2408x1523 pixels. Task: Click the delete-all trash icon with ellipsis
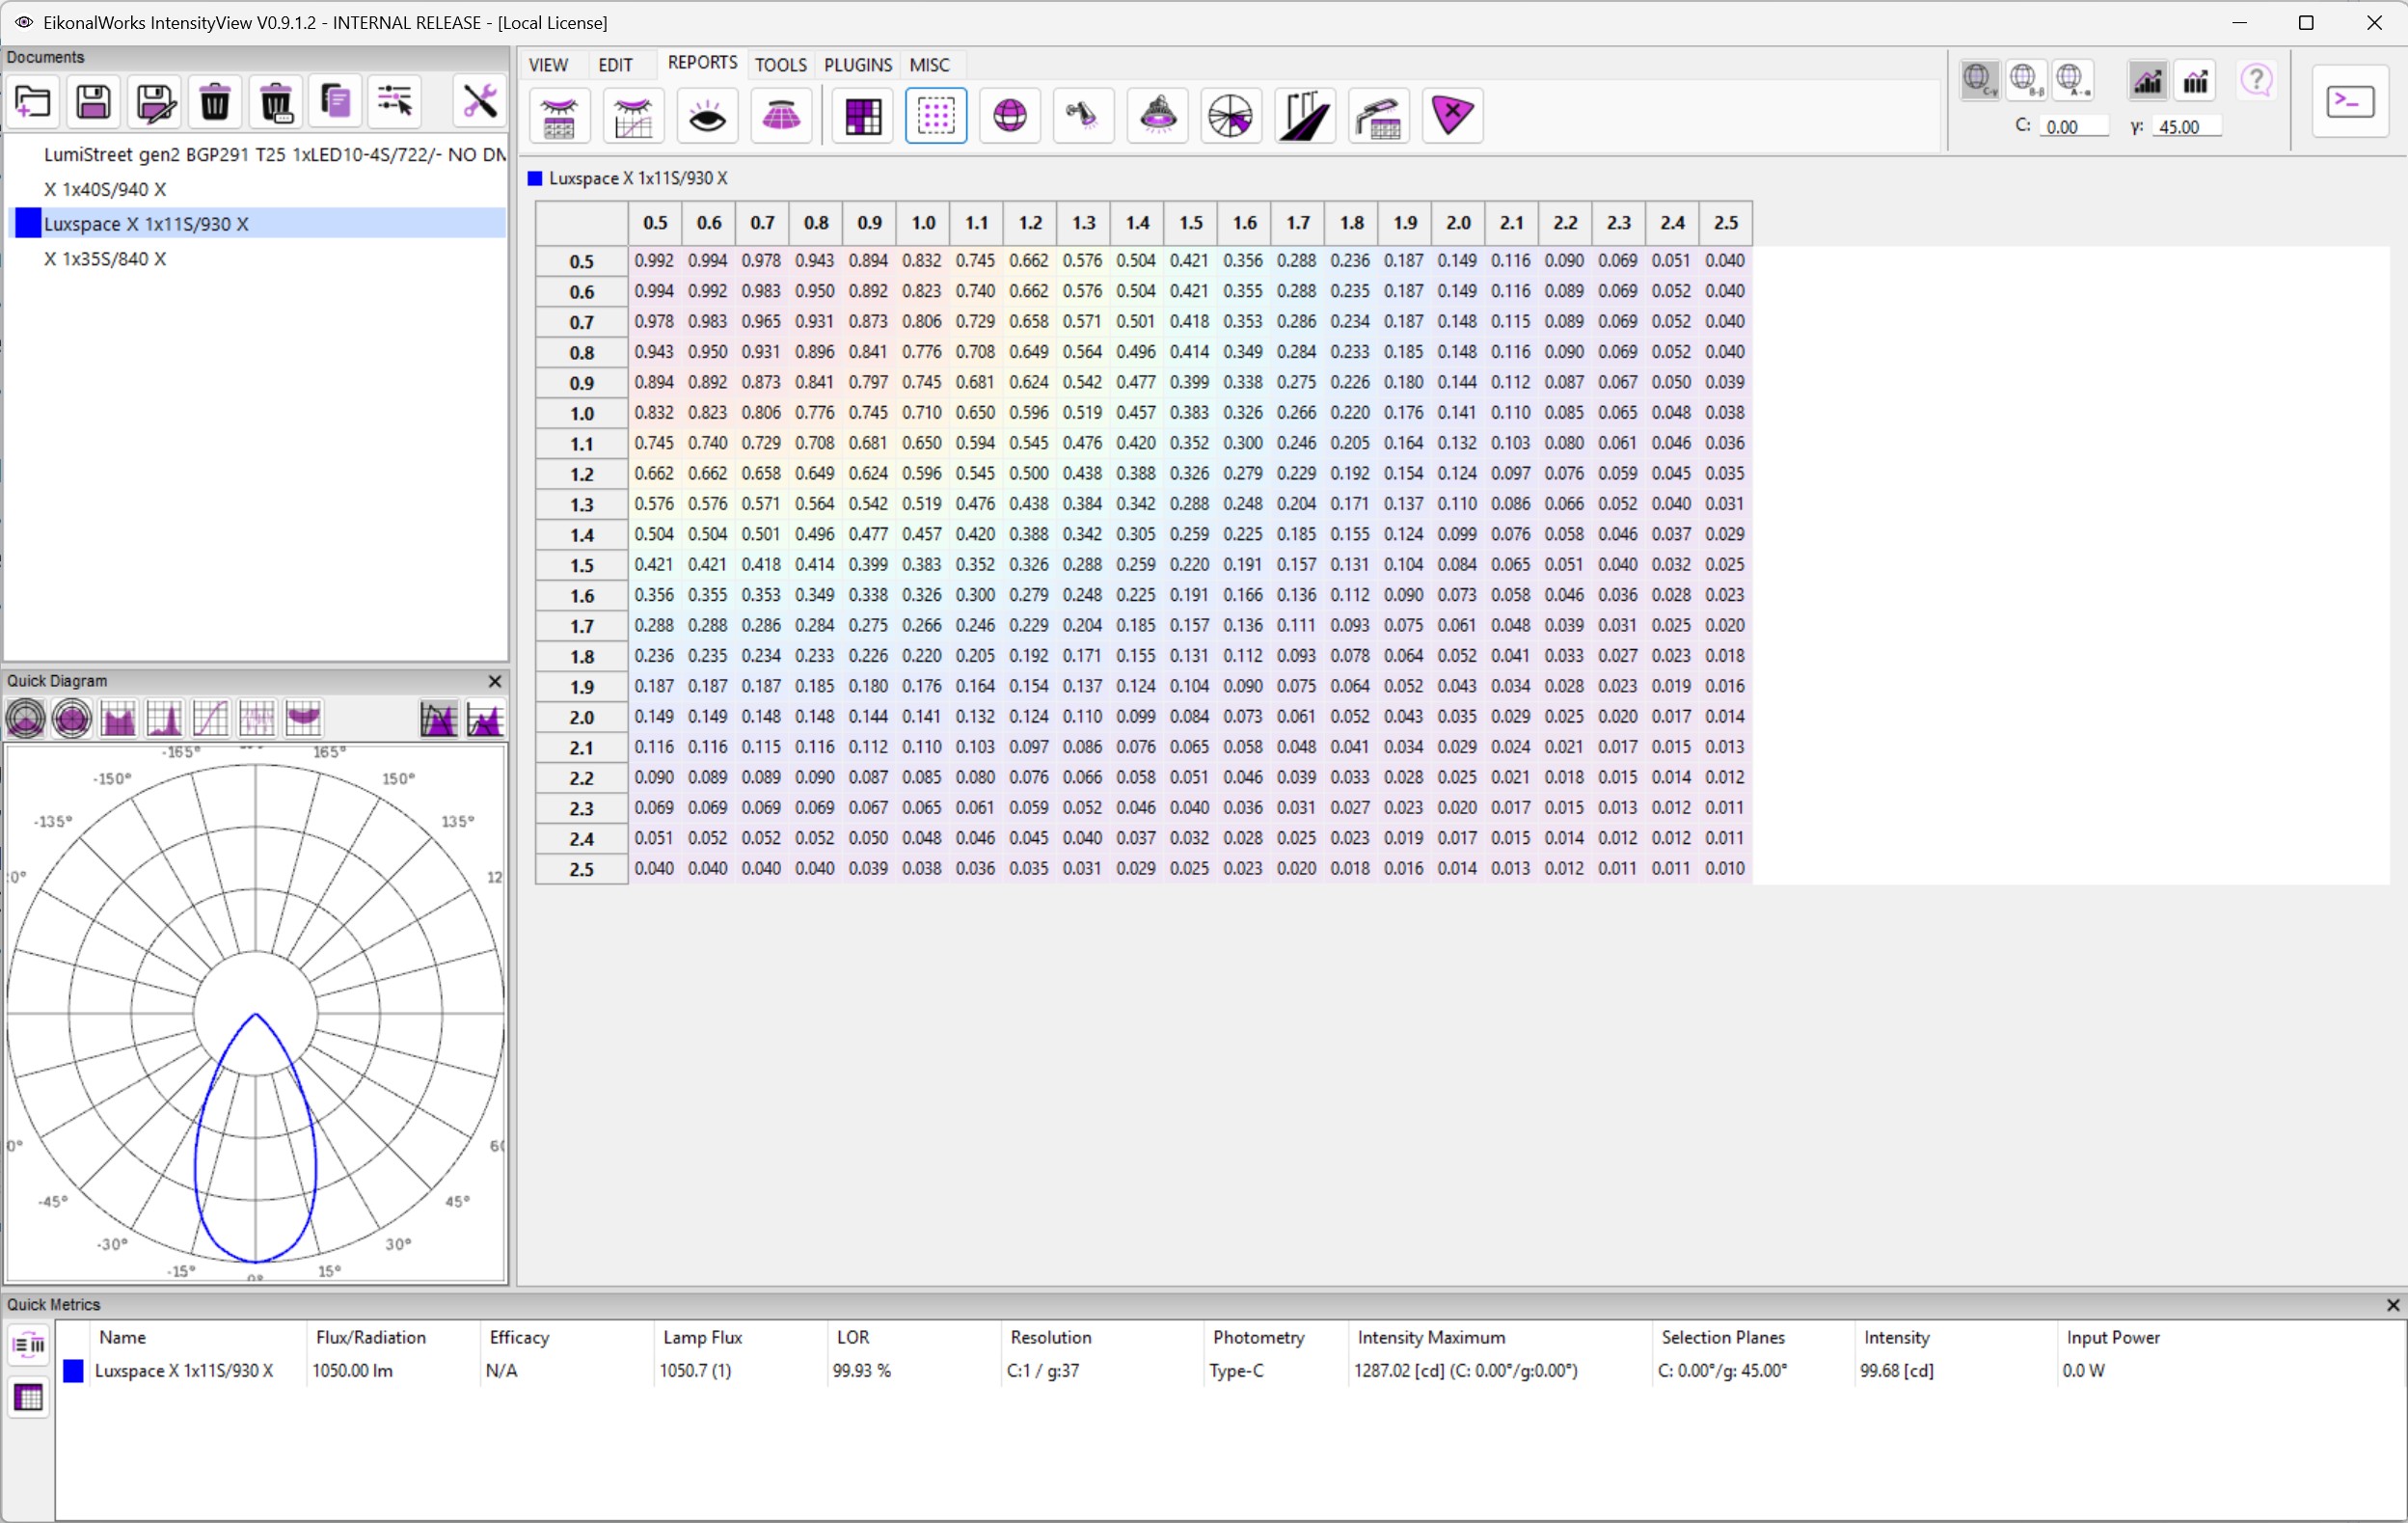click(x=276, y=102)
